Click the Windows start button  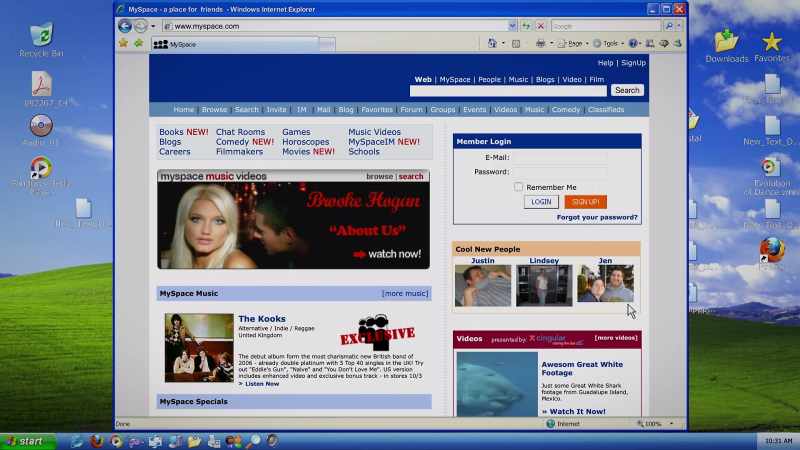tap(29, 441)
